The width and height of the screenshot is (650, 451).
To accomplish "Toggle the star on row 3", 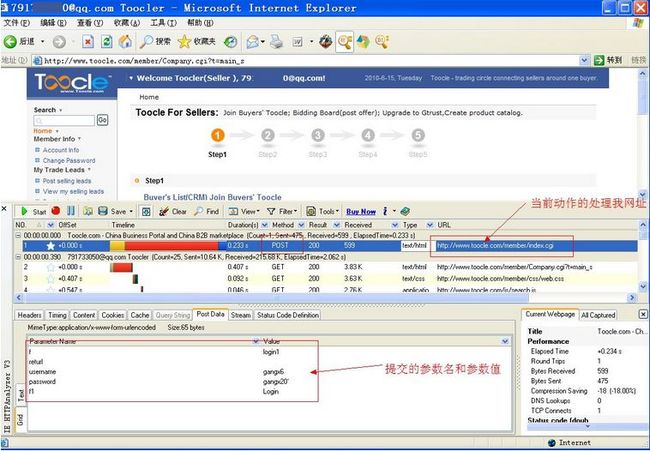I will tap(51, 279).
